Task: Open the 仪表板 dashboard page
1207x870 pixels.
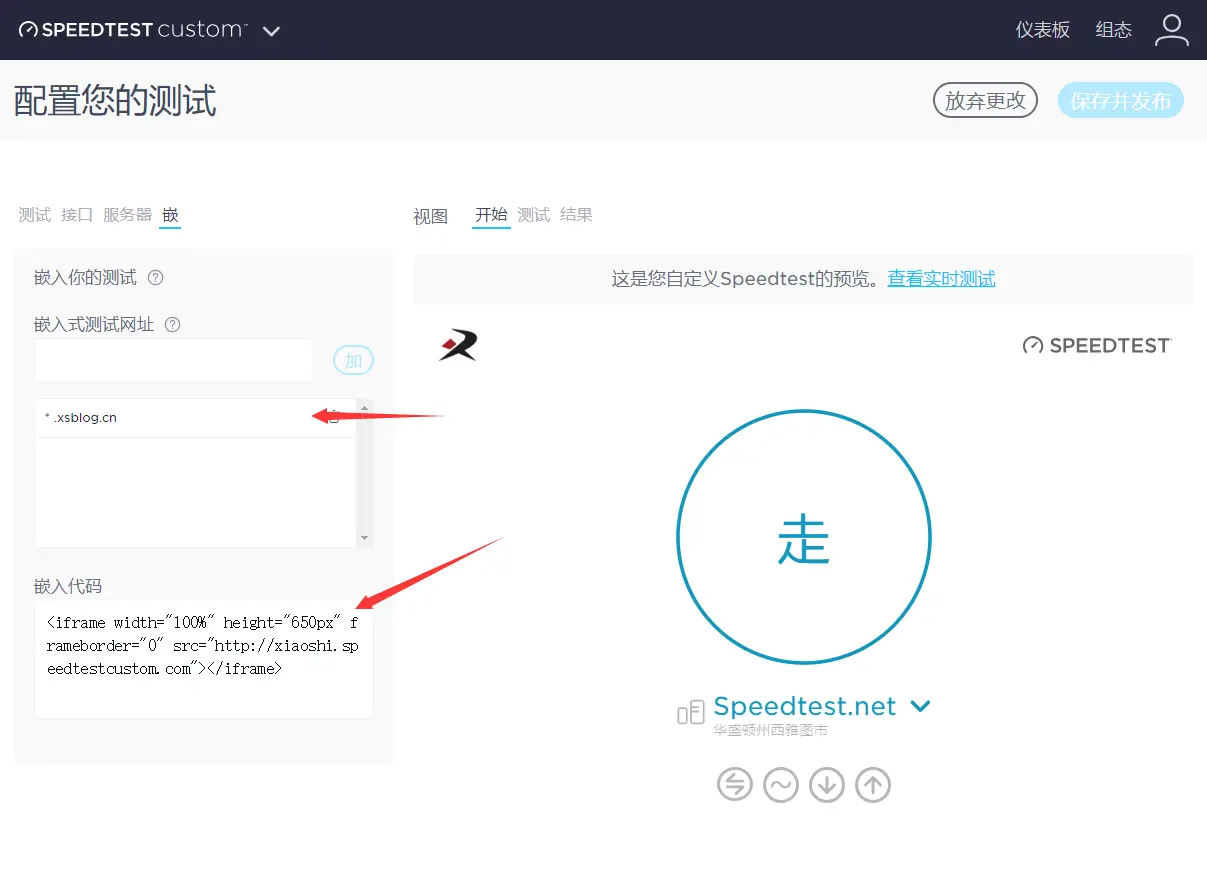Action: coord(1043,30)
